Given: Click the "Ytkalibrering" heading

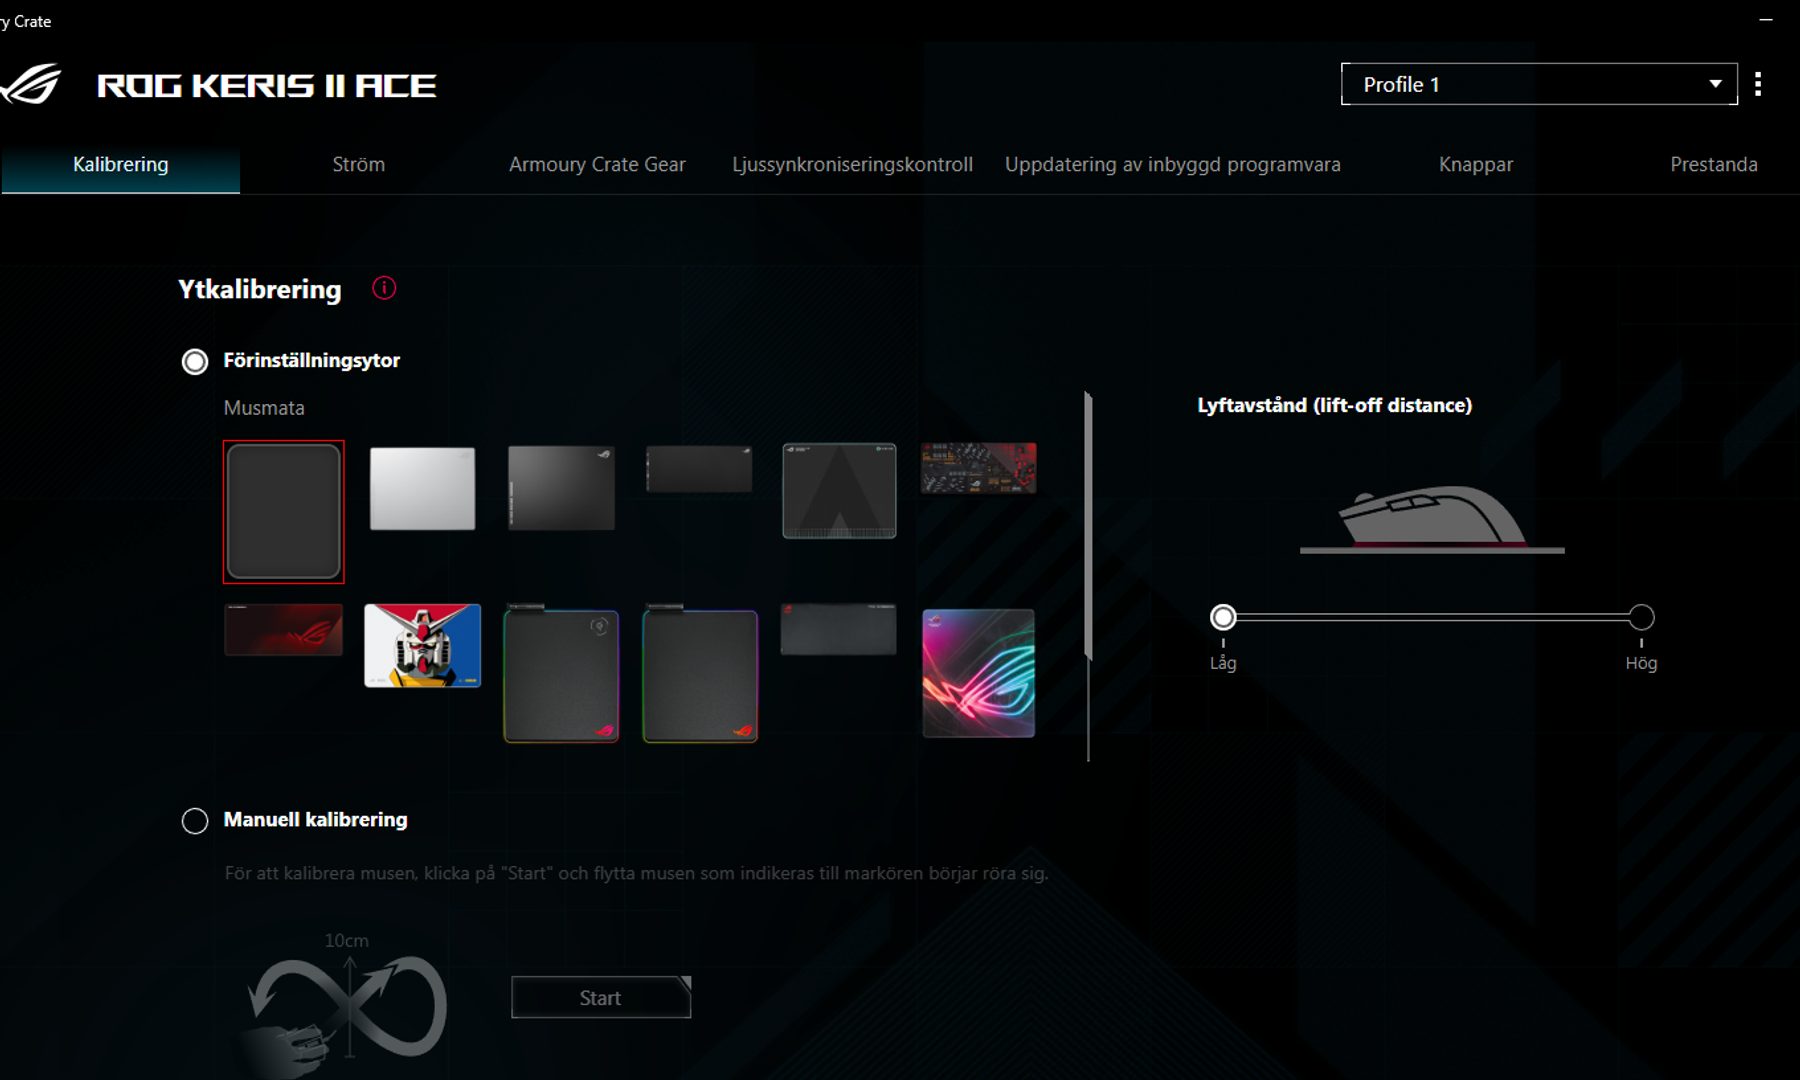Looking at the screenshot, I should coord(260,289).
